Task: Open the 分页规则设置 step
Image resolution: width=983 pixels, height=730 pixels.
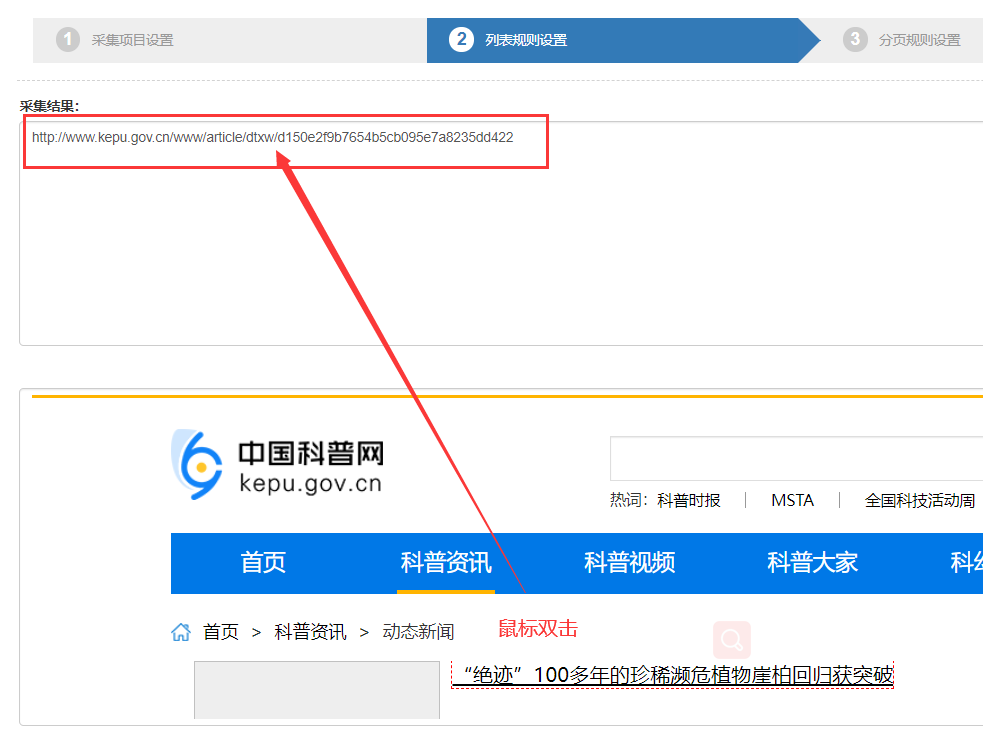Action: tap(918, 40)
